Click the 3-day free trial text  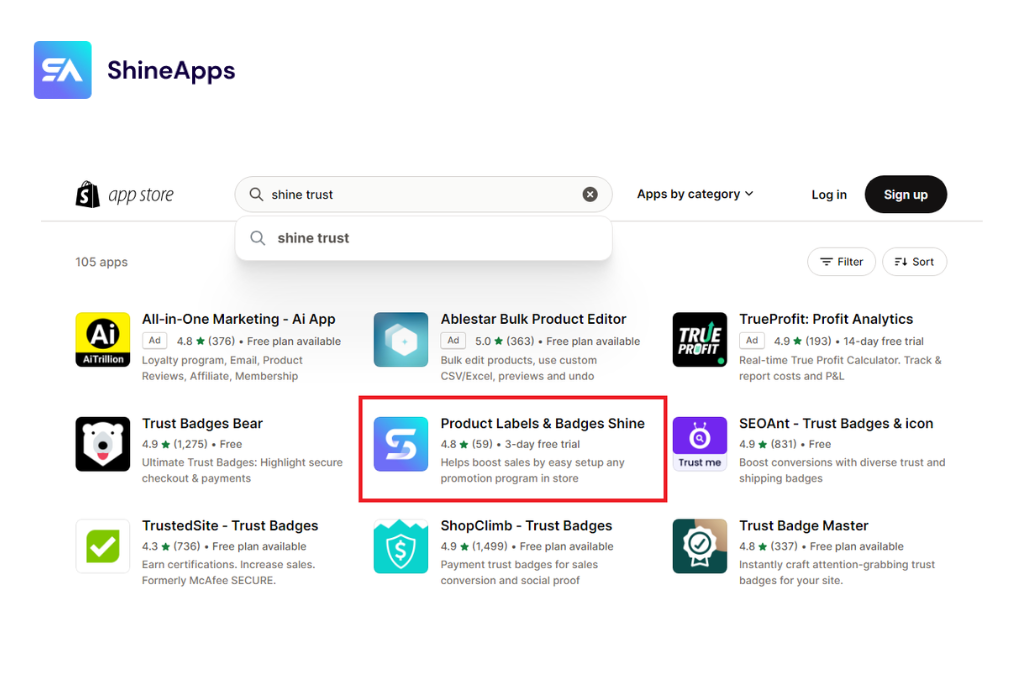click(x=542, y=444)
